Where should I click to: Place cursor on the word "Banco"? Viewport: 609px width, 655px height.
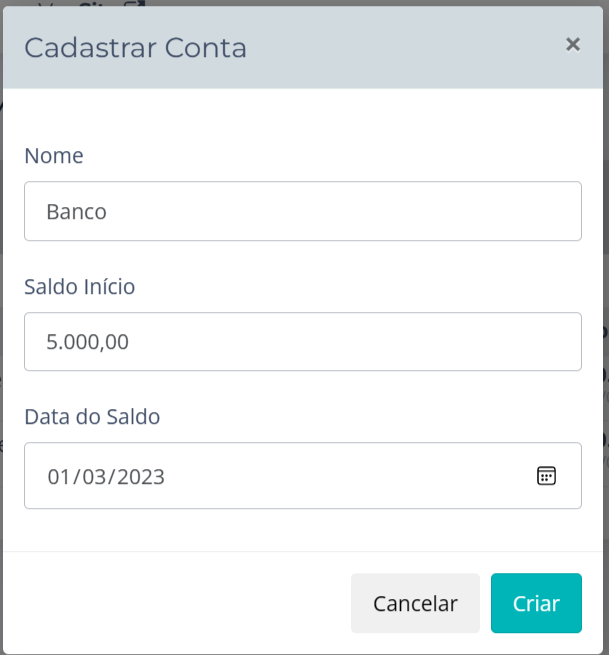pos(76,212)
